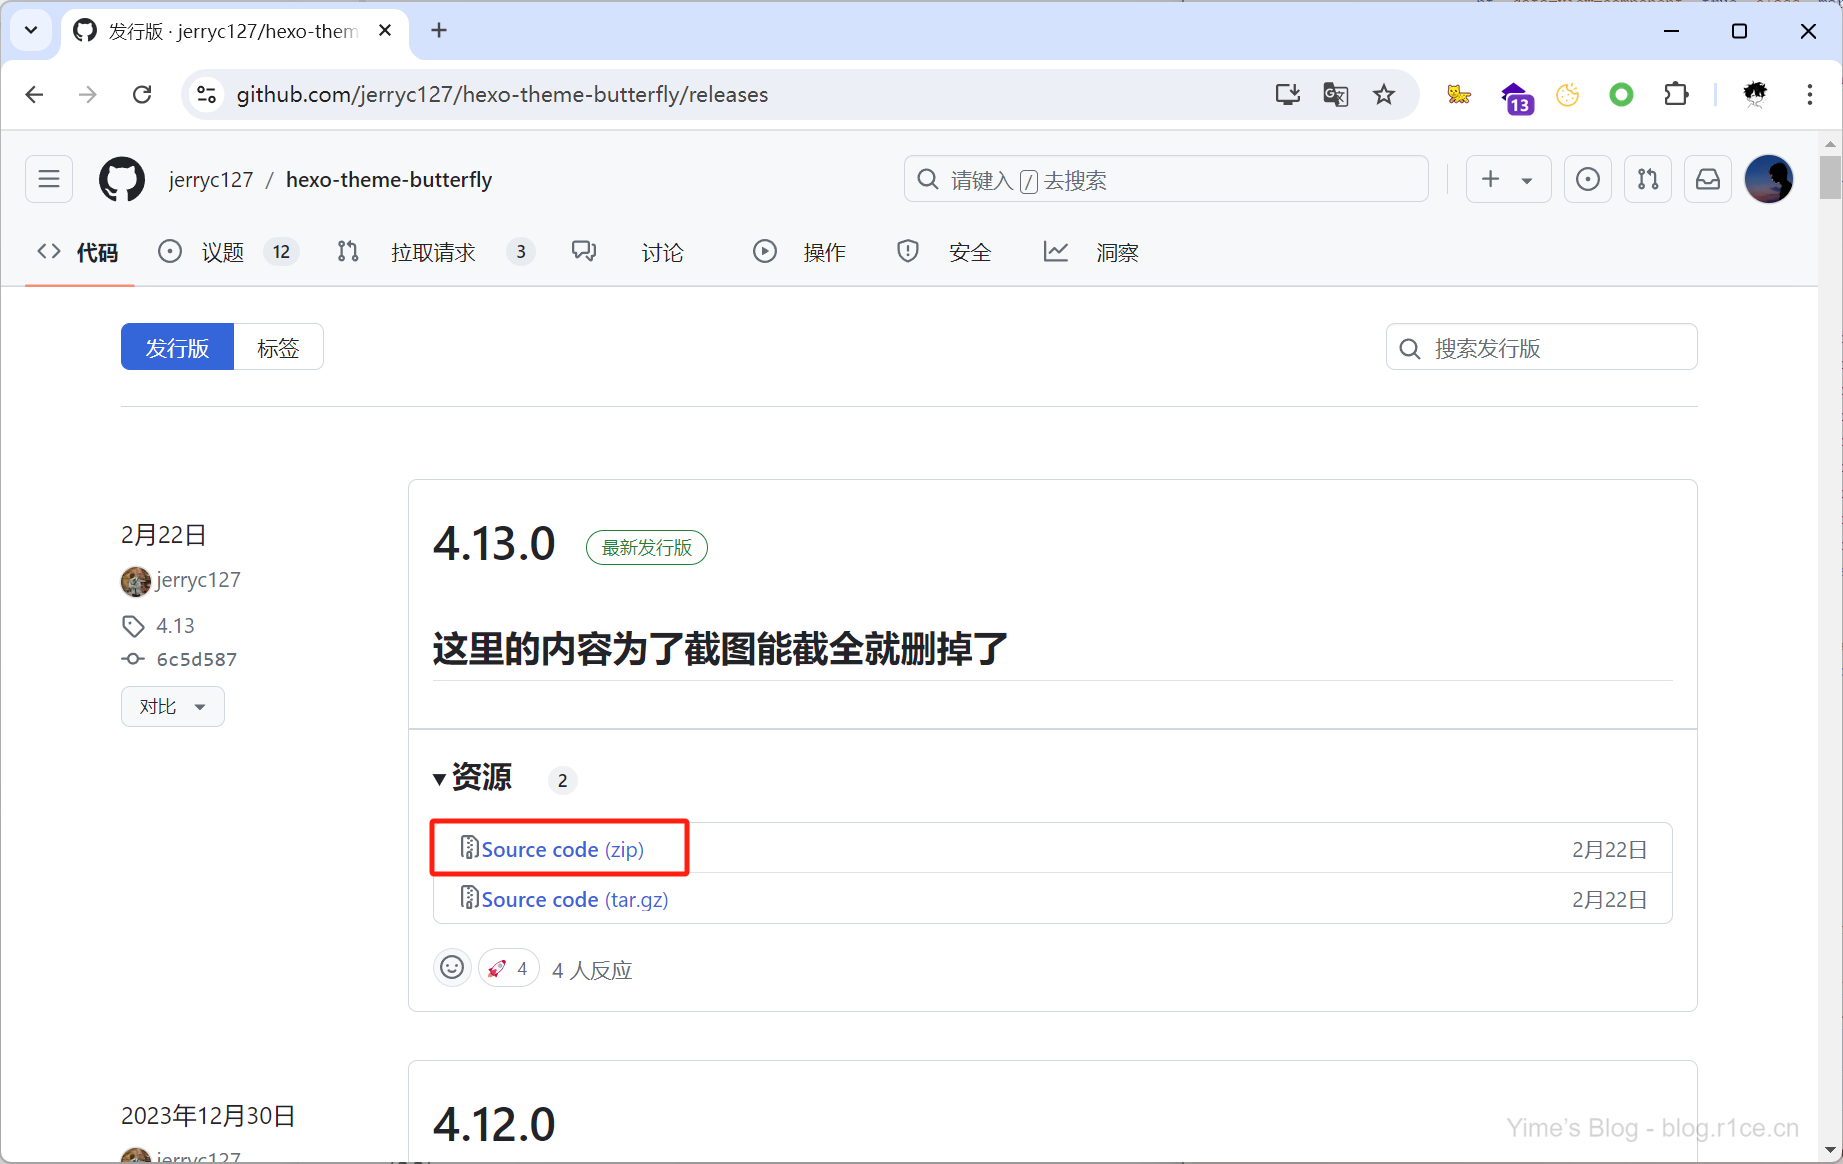Add a reaction with the smiley icon
Screen dimensions: 1843x1164
[452, 968]
